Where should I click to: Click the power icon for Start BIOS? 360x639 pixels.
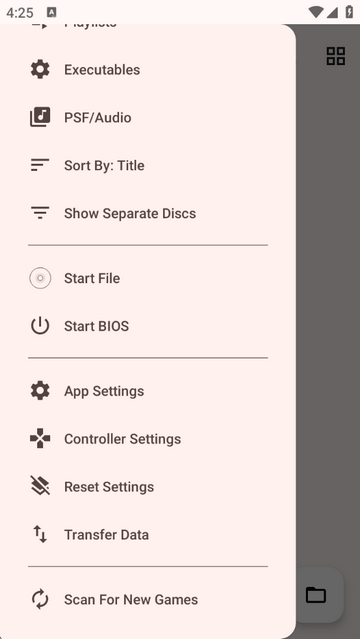pyautogui.click(x=40, y=326)
